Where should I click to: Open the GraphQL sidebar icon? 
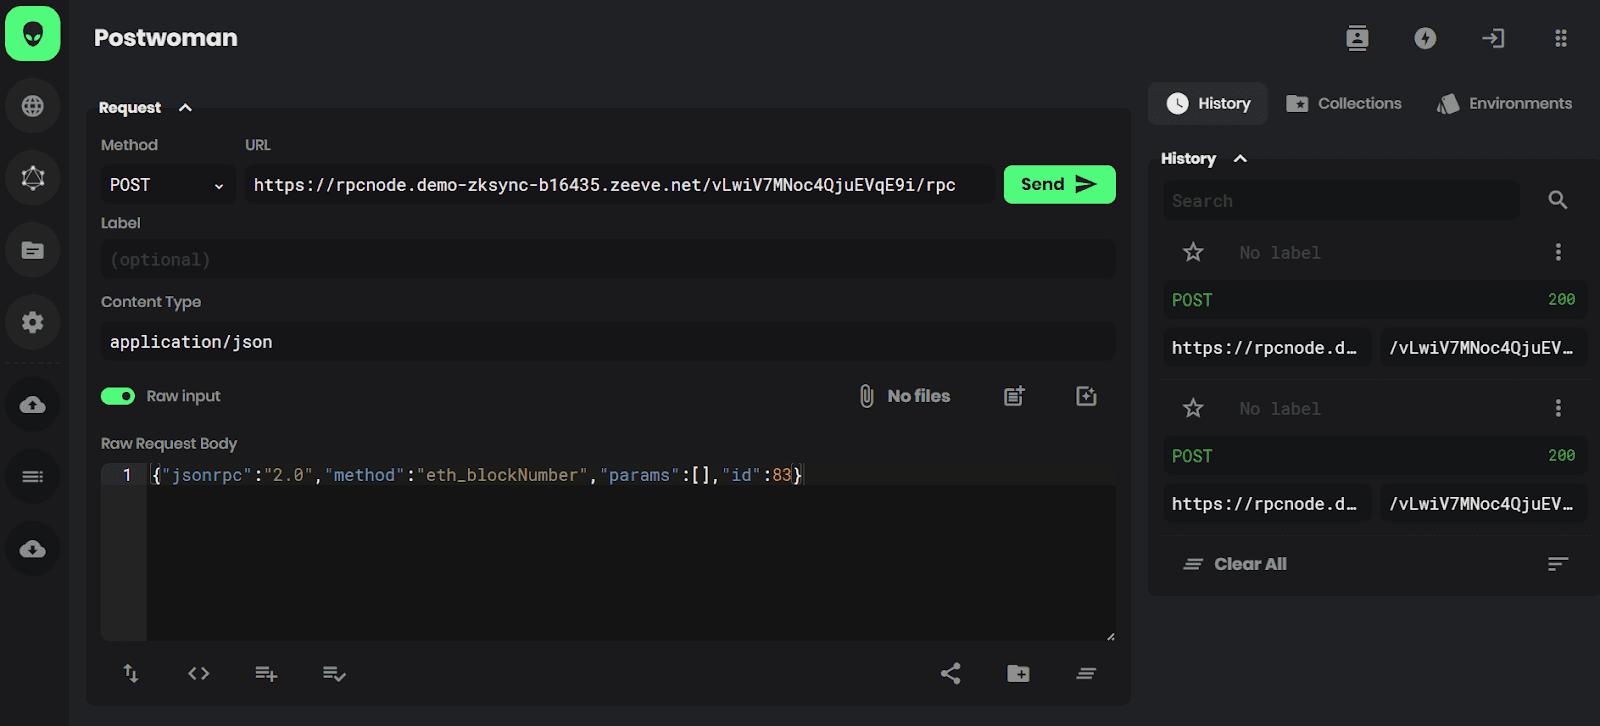pos(33,178)
